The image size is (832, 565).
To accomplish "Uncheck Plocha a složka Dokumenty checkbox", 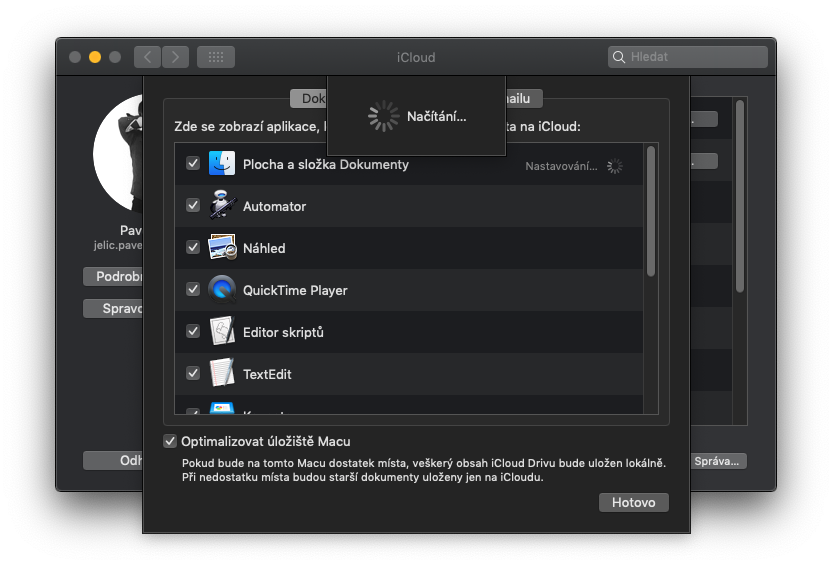I will (x=193, y=163).
